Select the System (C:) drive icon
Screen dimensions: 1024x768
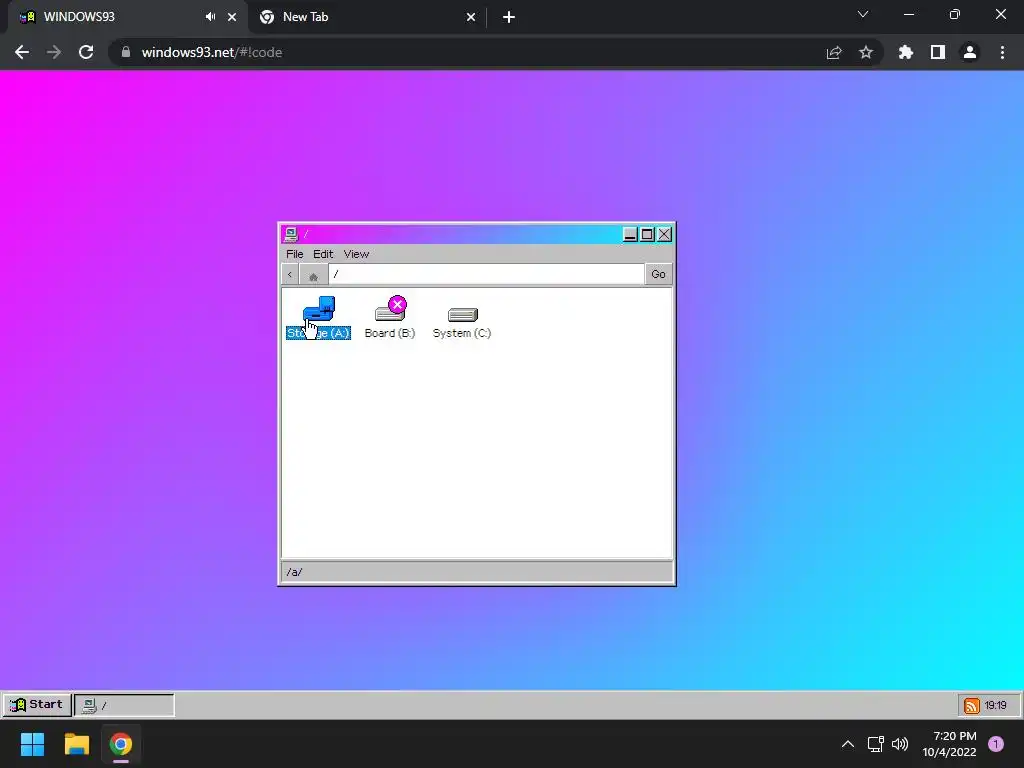point(462,321)
